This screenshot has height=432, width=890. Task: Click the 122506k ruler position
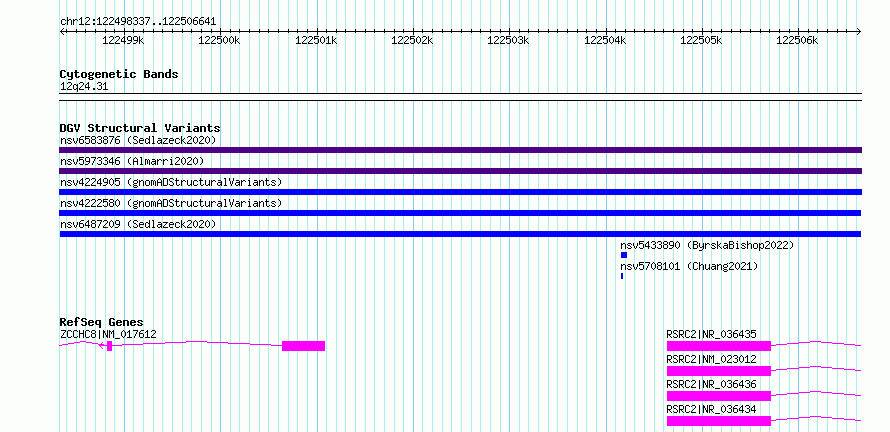[797, 40]
